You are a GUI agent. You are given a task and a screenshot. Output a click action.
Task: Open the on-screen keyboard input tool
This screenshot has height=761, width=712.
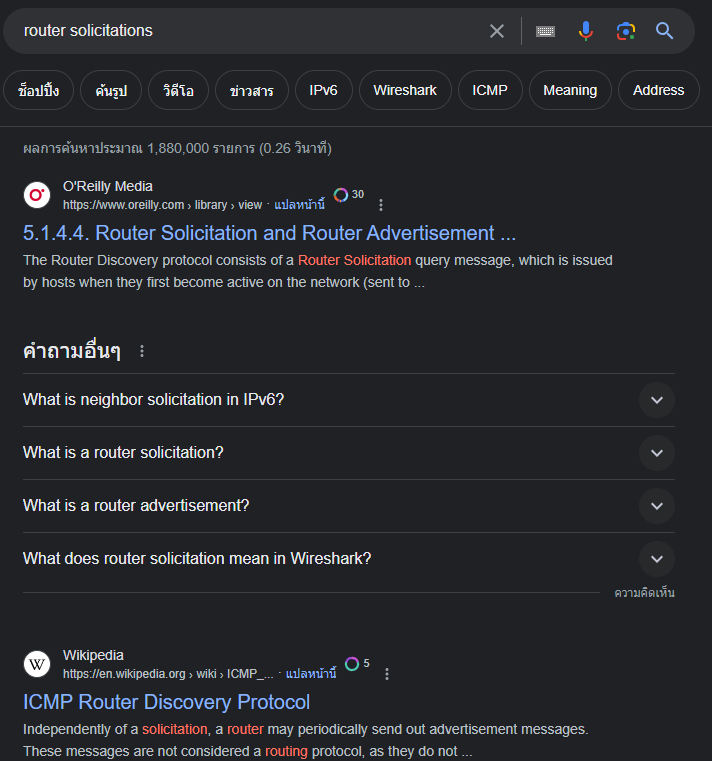[x=545, y=31]
